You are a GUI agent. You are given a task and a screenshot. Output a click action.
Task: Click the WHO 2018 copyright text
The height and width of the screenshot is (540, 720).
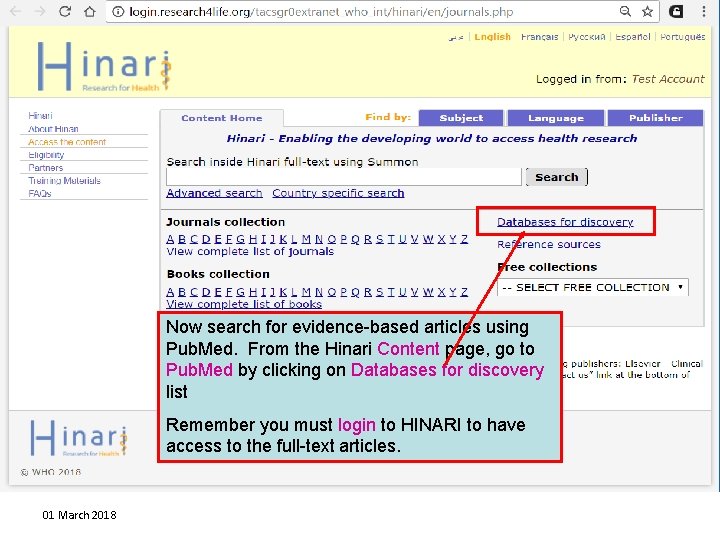click(51, 472)
